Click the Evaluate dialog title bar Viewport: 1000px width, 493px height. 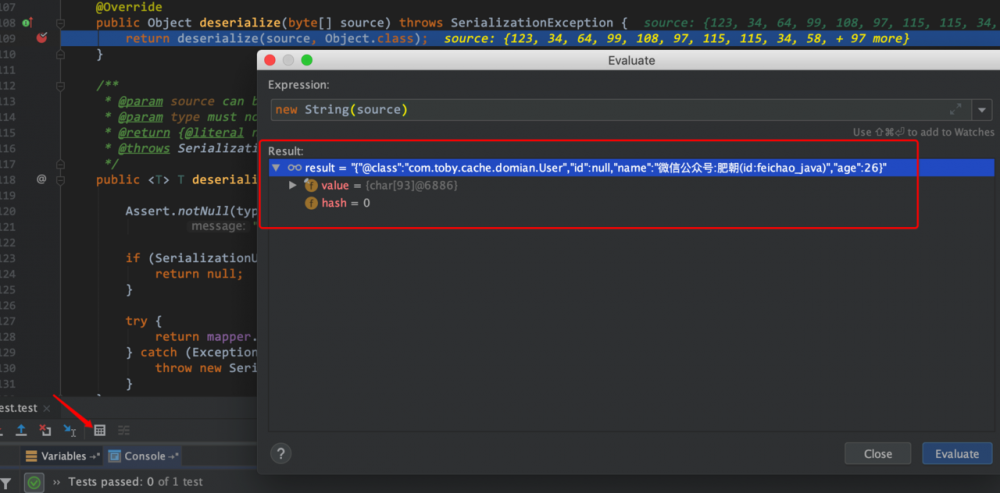(x=631, y=61)
